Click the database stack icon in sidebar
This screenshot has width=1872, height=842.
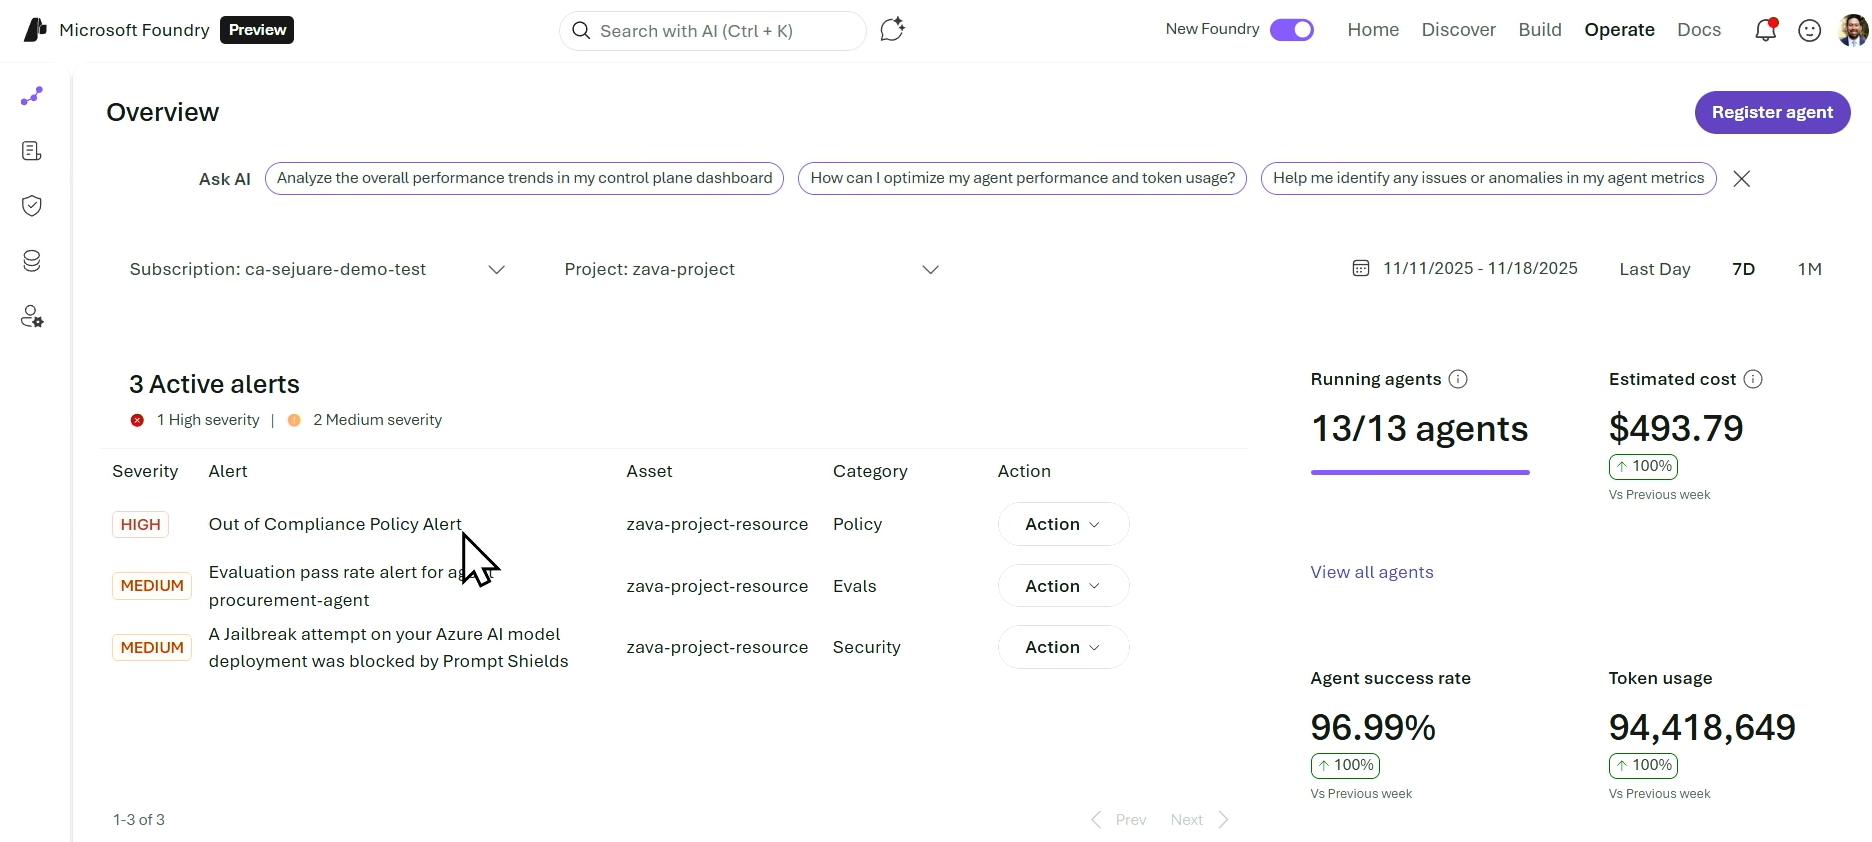tap(32, 261)
